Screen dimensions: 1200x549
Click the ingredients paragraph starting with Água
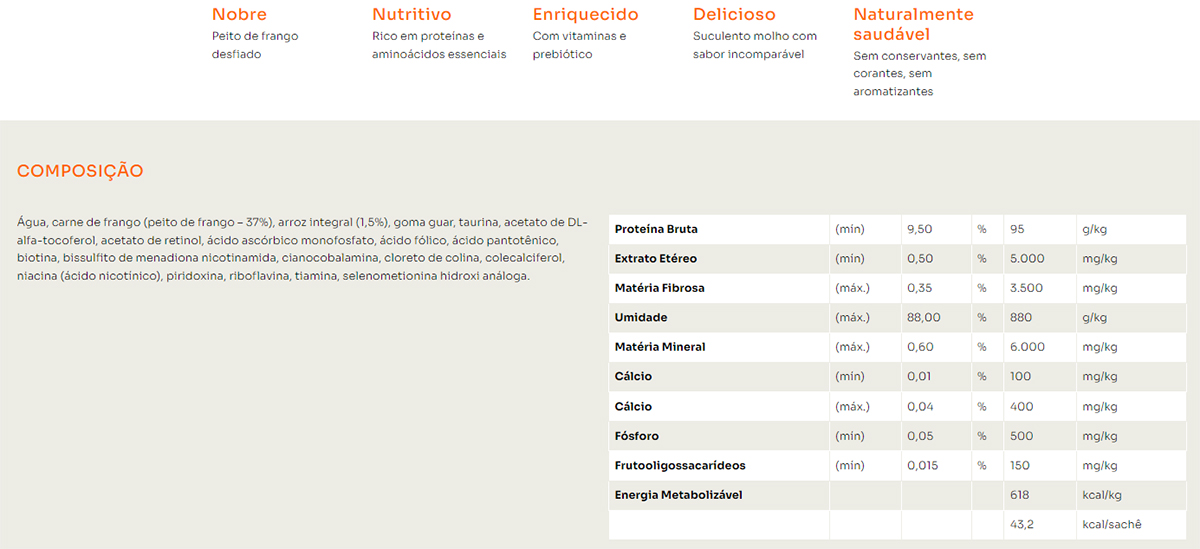(x=302, y=249)
